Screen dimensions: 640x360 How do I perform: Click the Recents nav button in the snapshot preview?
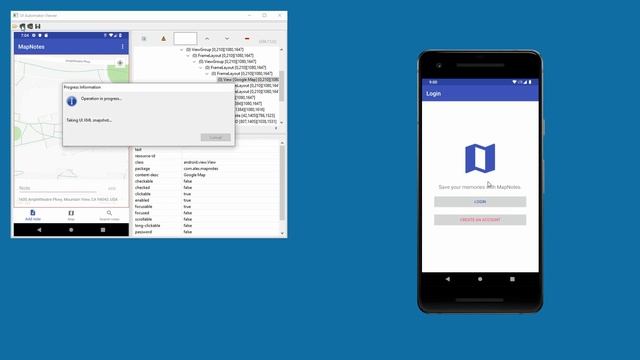pyautogui.click(x=103, y=230)
